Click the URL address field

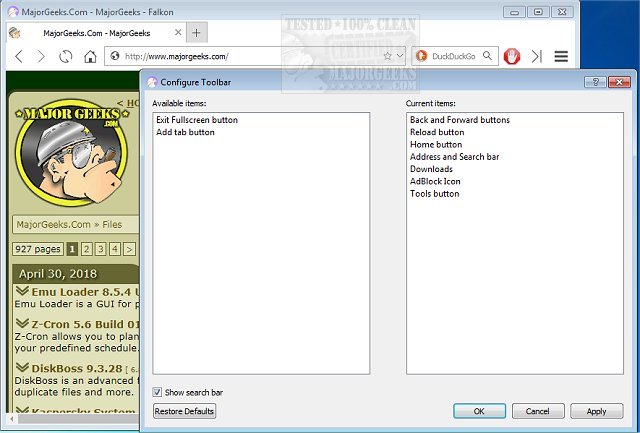point(253,56)
